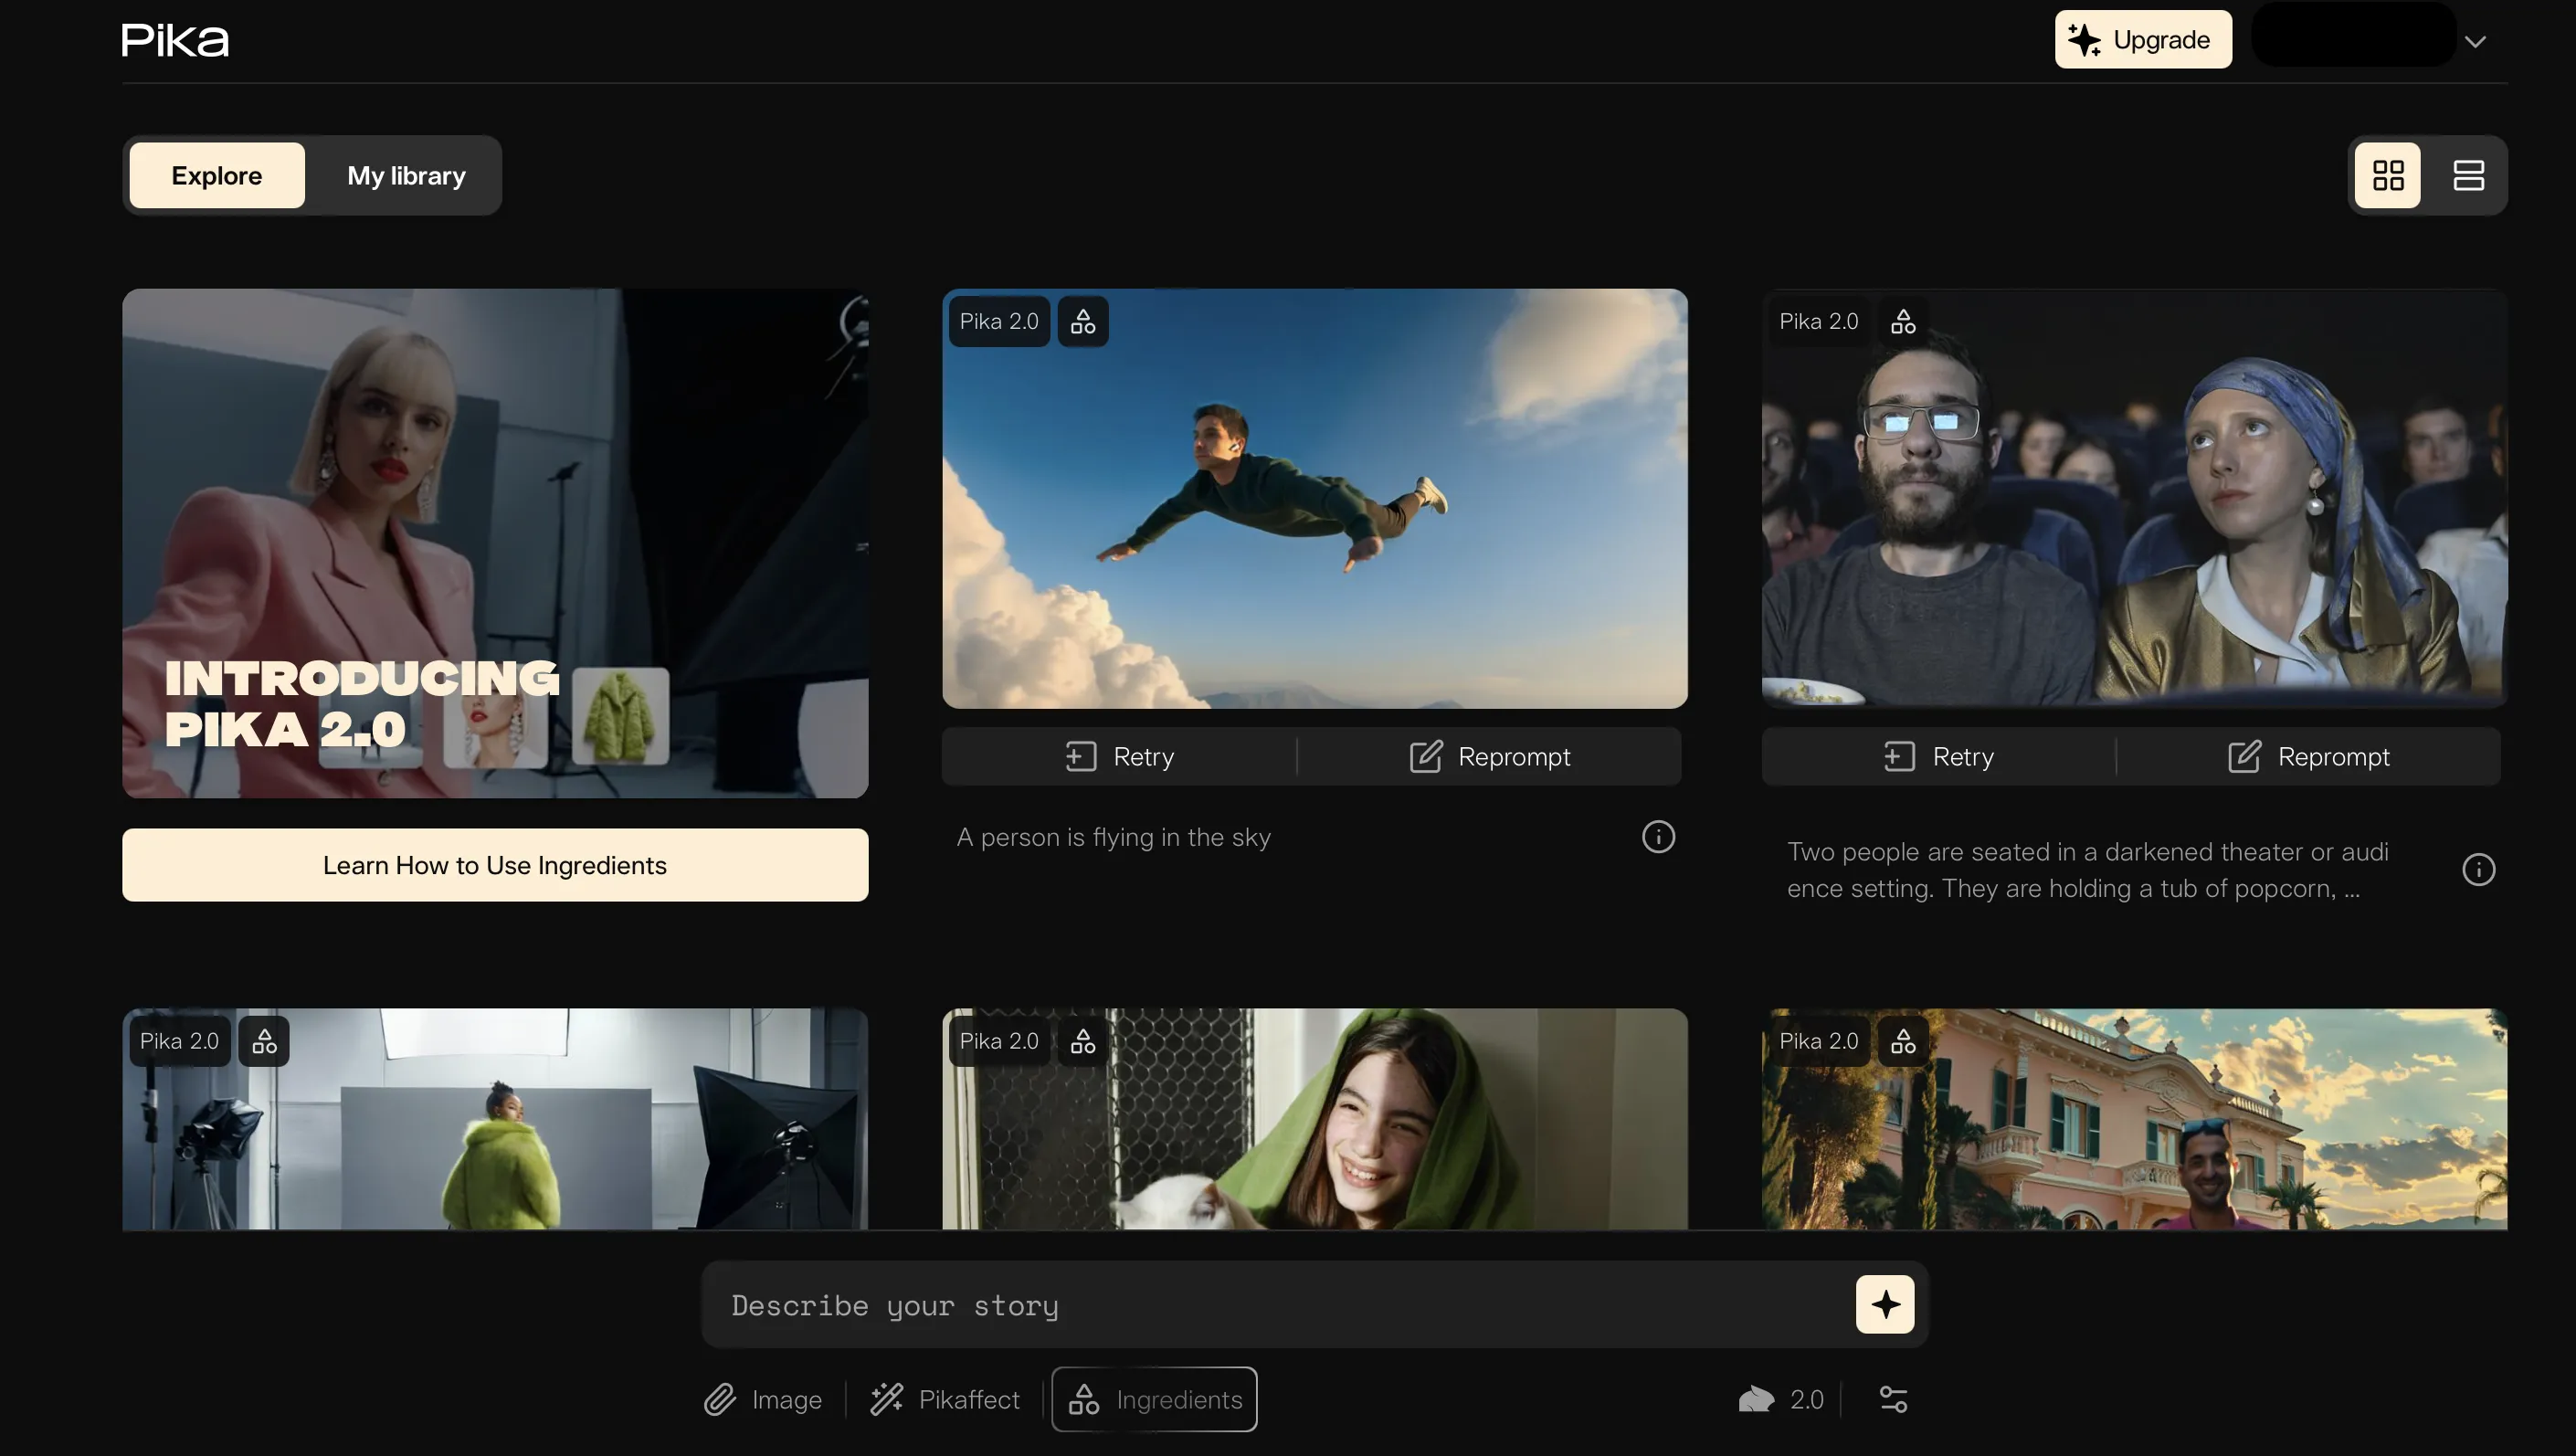Open the Introducing Pika 2.0 video thumbnail

[495, 543]
